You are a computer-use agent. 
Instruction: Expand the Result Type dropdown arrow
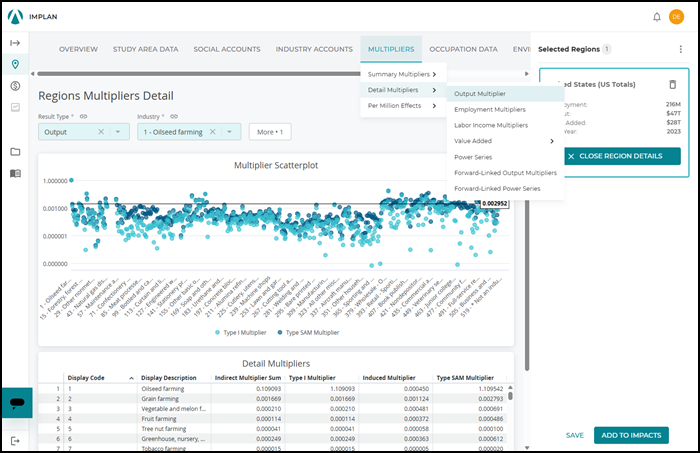tap(118, 132)
